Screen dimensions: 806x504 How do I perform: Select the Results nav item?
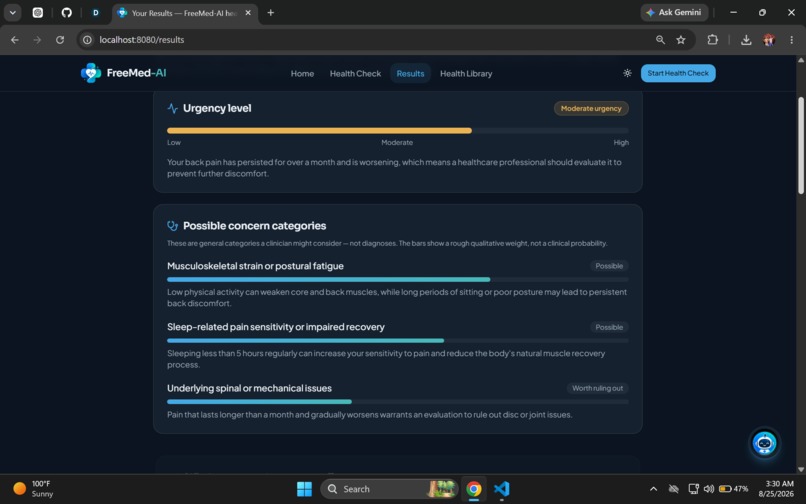pyautogui.click(x=410, y=74)
